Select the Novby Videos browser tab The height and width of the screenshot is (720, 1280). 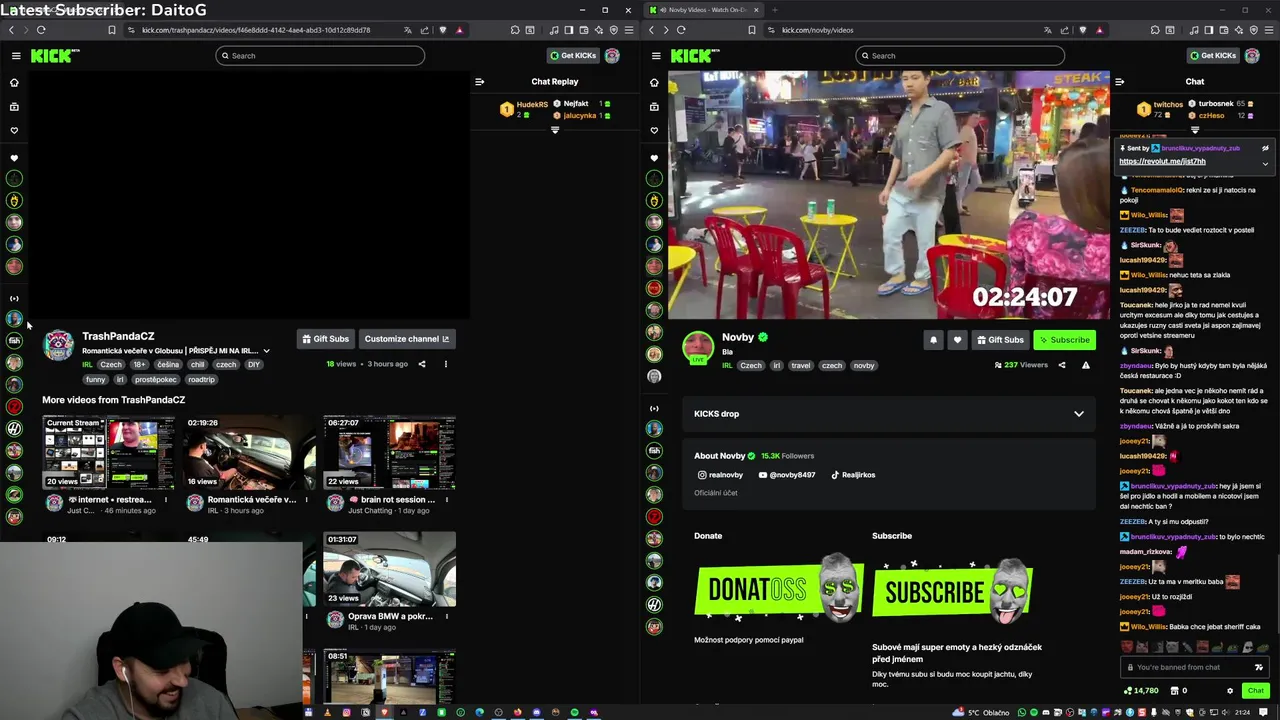tap(703, 10)
